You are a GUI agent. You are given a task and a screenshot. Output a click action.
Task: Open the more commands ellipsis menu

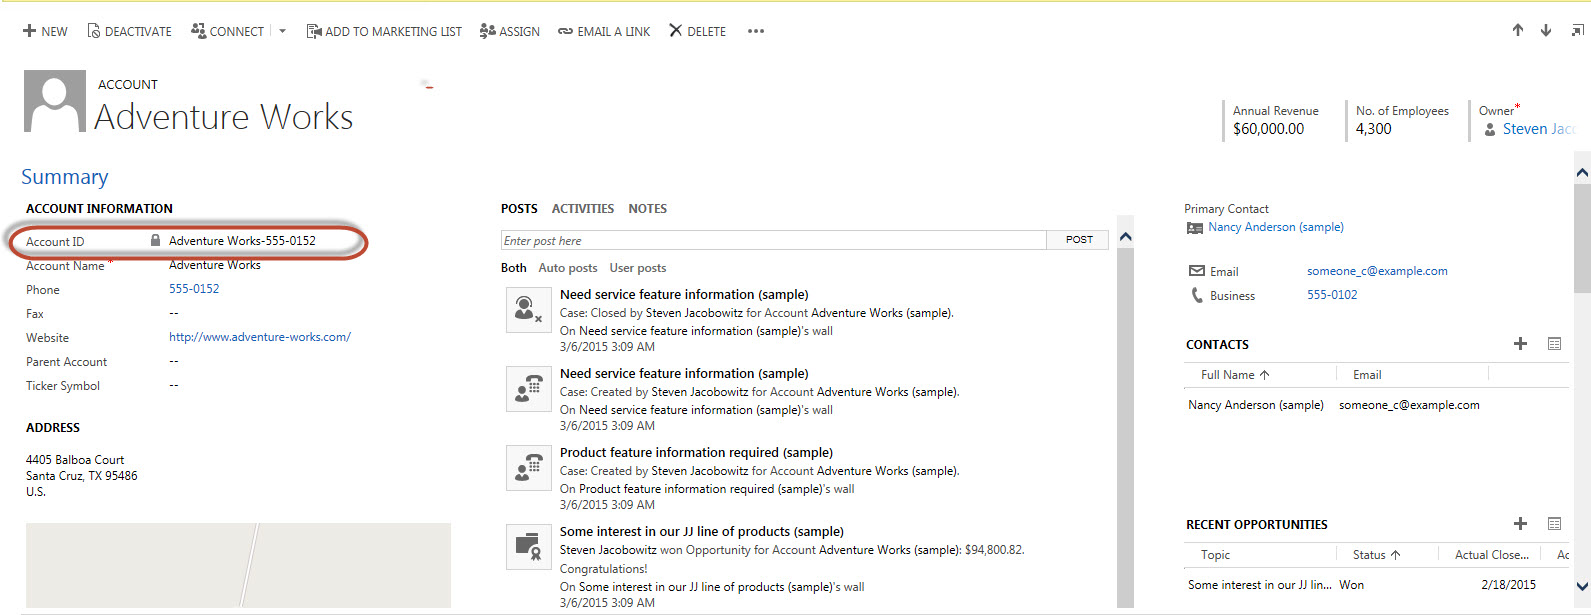coord(756,31)
